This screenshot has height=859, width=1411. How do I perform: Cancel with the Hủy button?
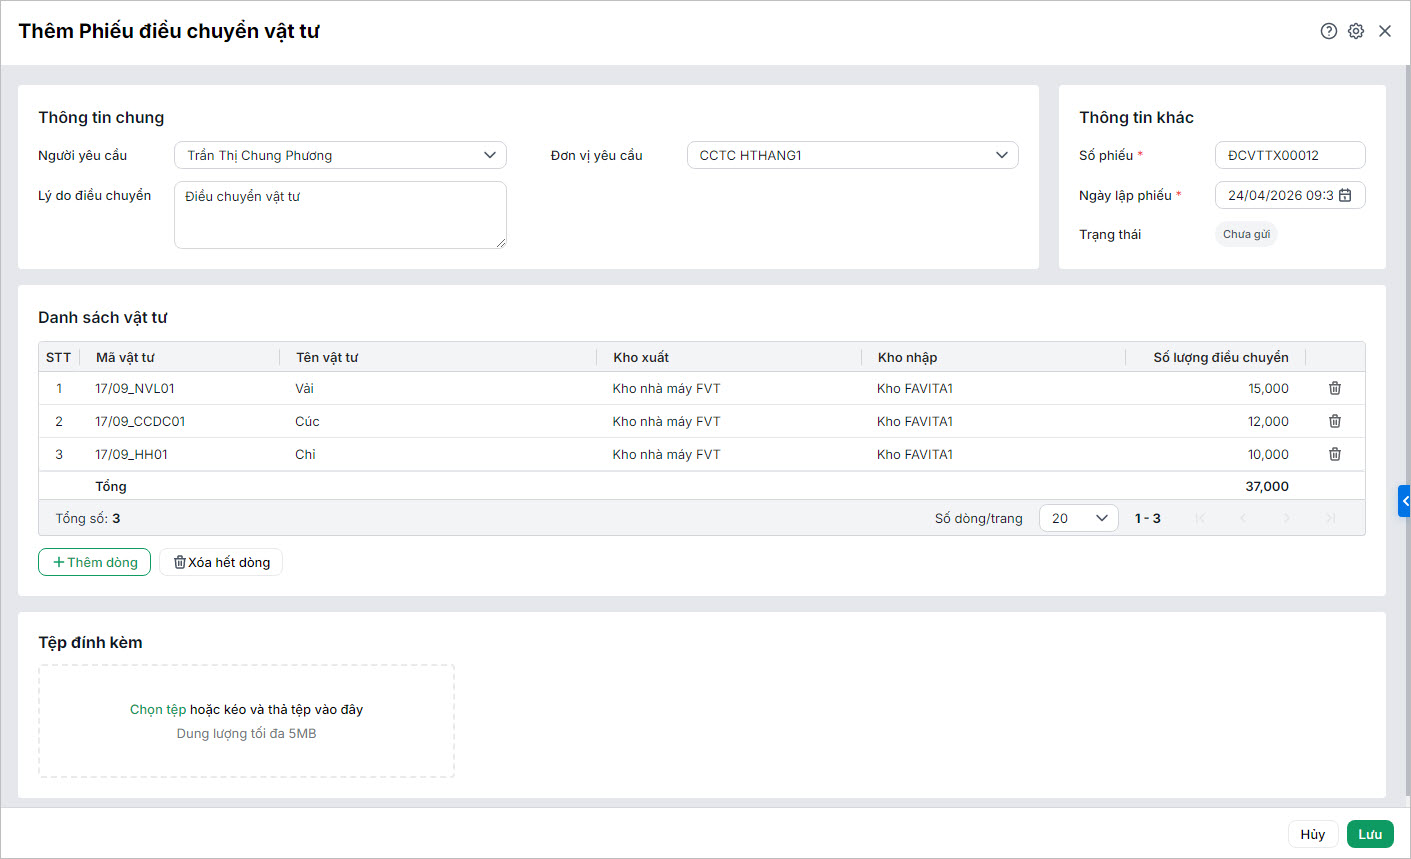coord(1312,834)
